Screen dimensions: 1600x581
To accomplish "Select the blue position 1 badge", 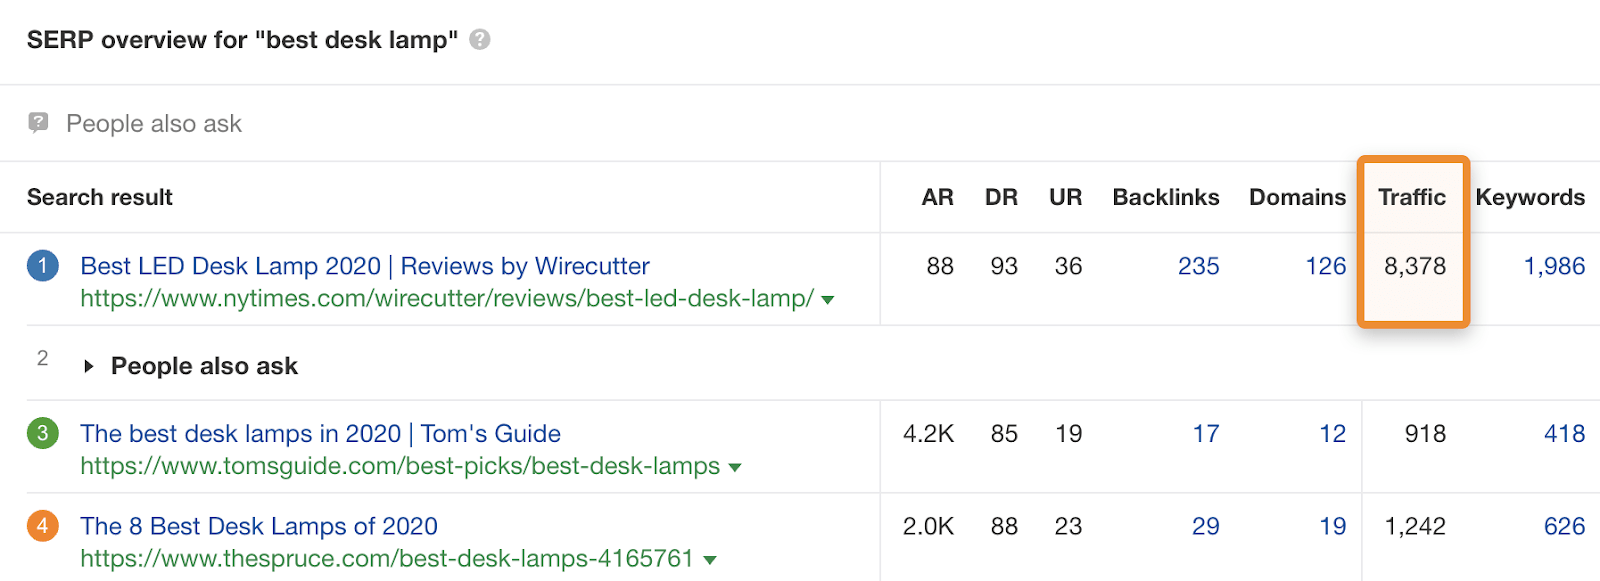I will coord(42,266).
